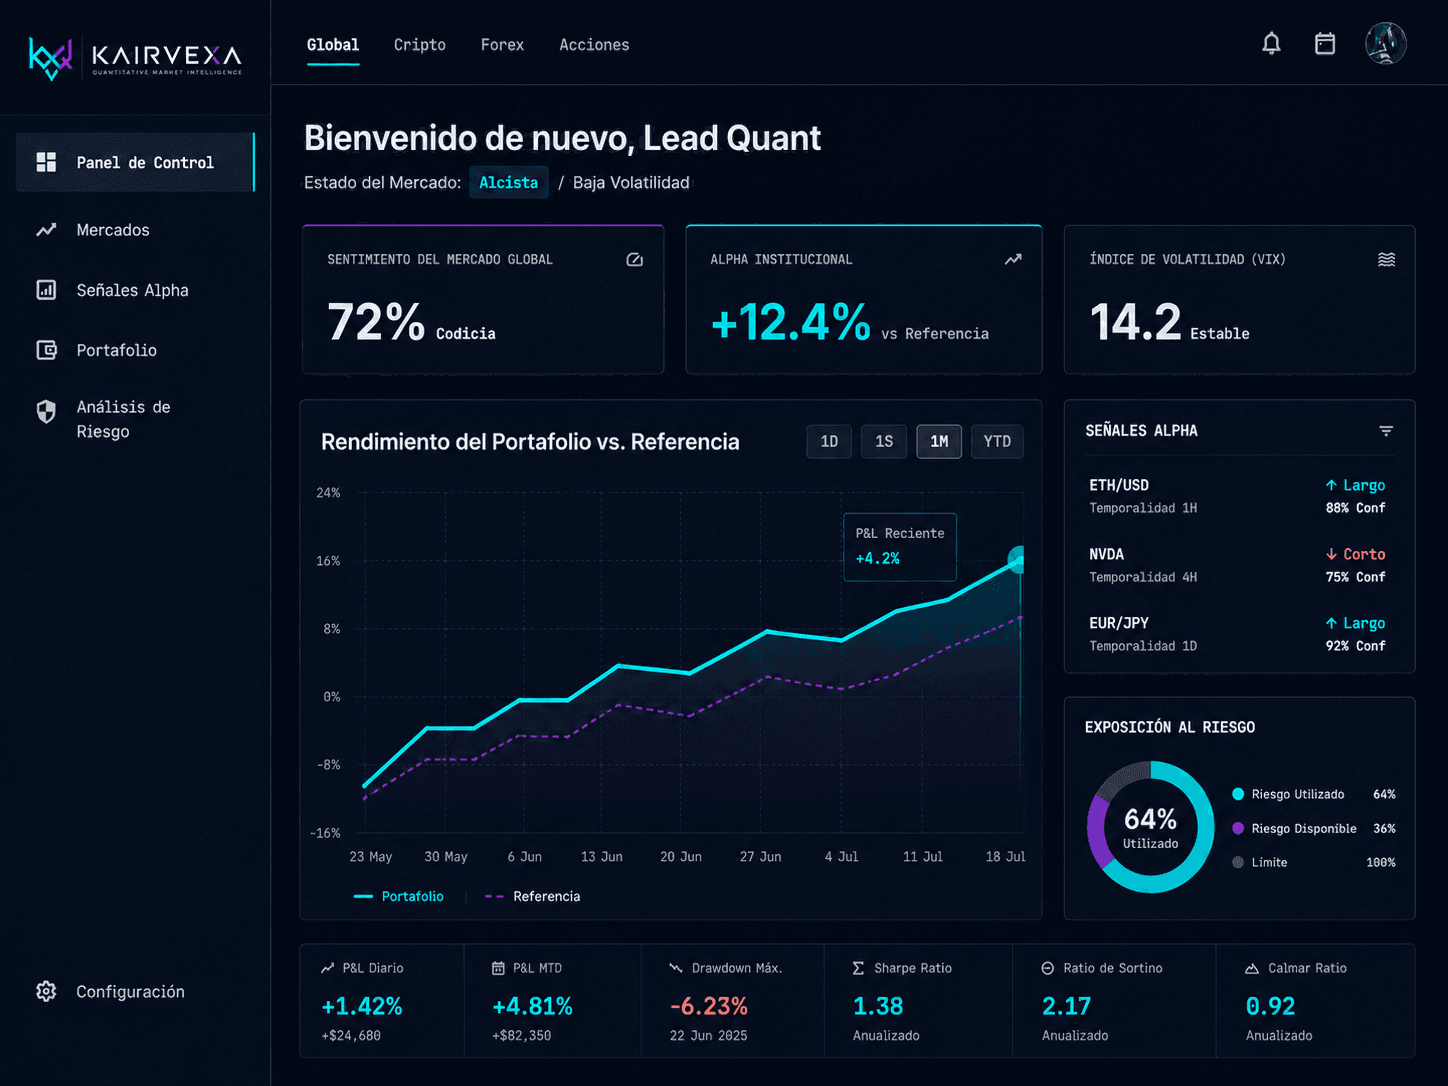
Task: Click the up arrow beside ETH/USD Largo
Action: coord(1331,485)
